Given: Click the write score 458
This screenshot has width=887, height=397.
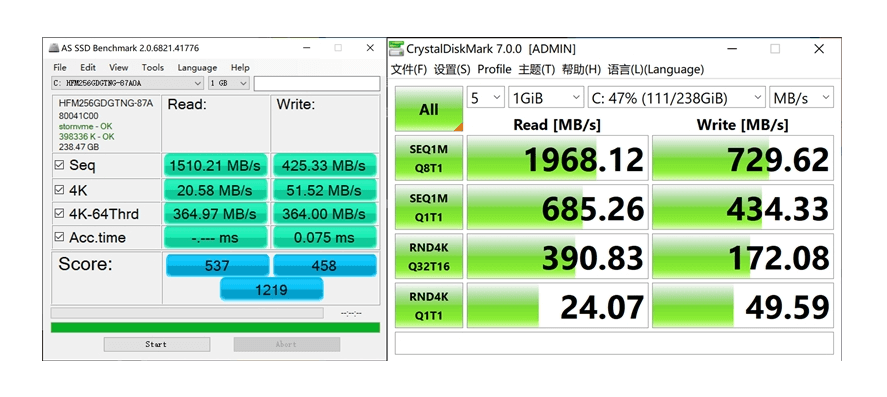Looking at the screenshot, I should [325, 265].
